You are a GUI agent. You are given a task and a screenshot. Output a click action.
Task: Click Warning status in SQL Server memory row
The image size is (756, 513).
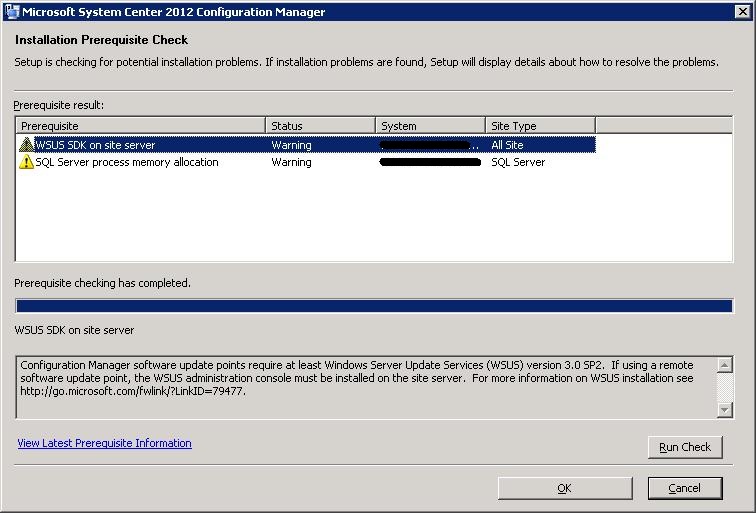pyautogui.click(x=291, y=162)
